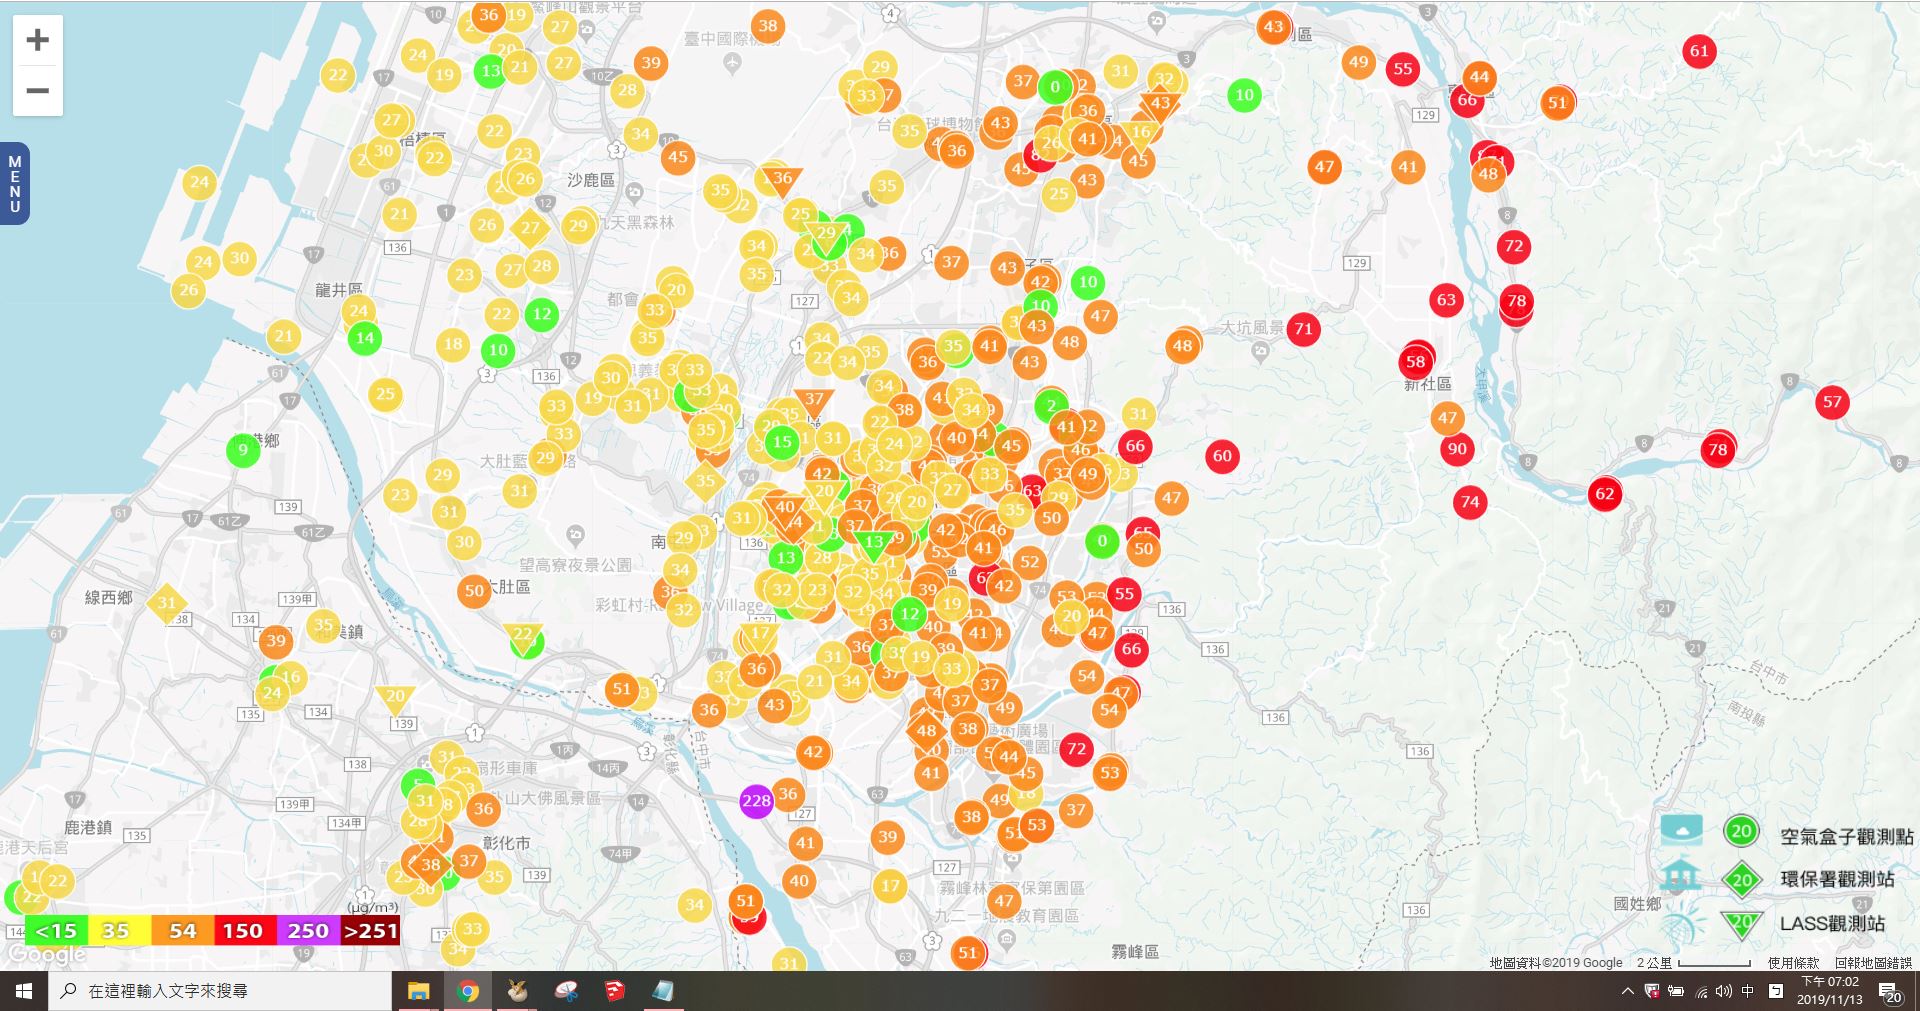
Task: Select the green 14 marker near 龍井區
Action: click(x=365, y=338)
